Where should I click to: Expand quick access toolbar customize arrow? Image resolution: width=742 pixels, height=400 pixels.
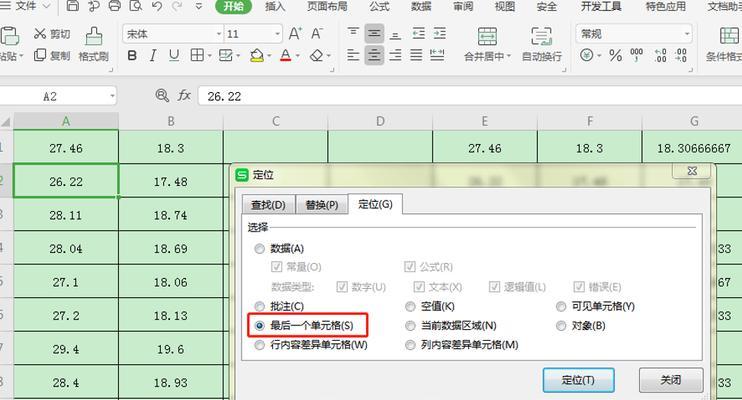199,6
